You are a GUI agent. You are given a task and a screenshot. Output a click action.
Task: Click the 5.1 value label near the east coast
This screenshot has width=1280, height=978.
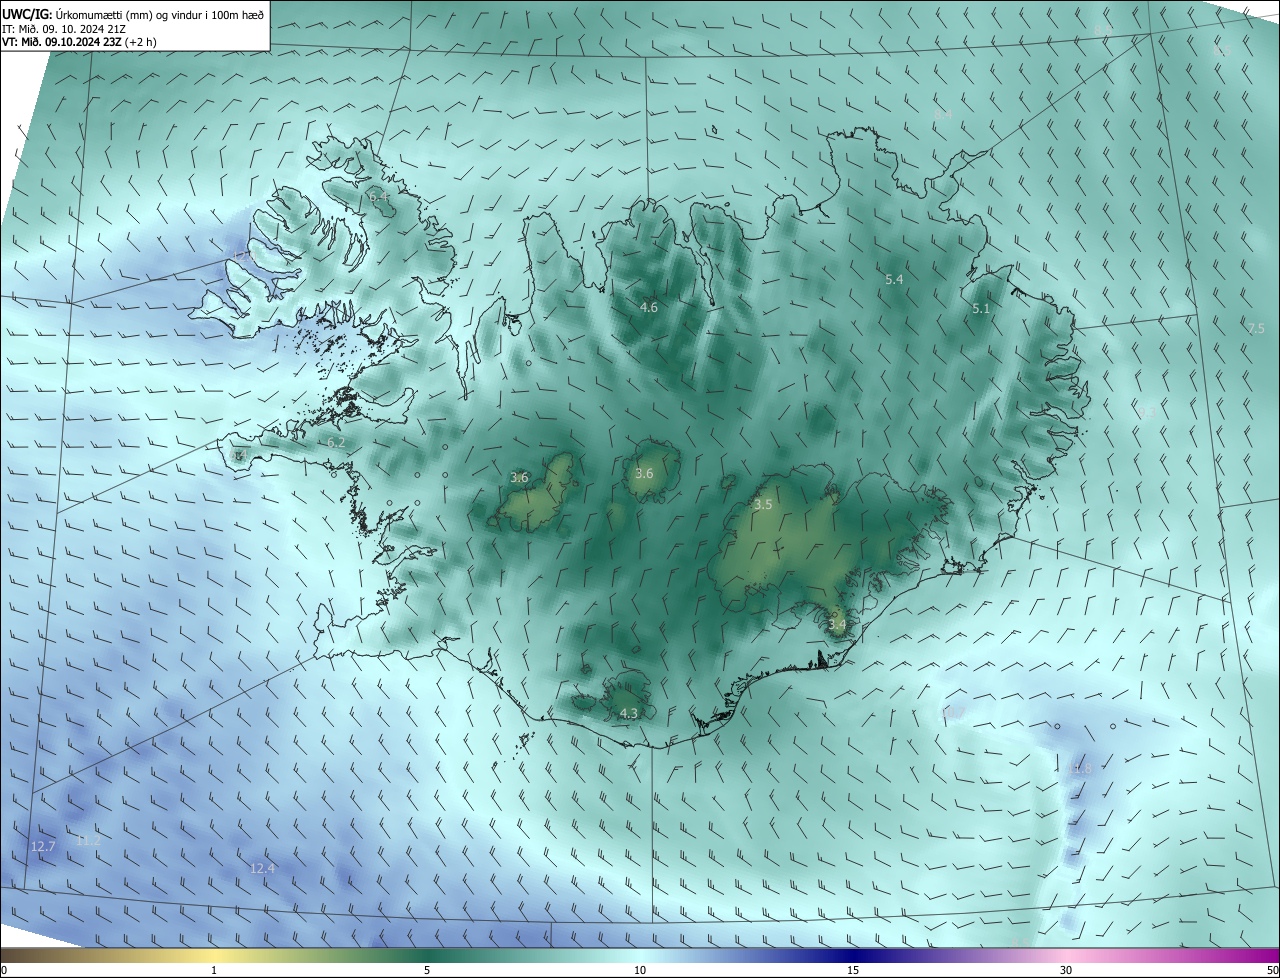981,309
